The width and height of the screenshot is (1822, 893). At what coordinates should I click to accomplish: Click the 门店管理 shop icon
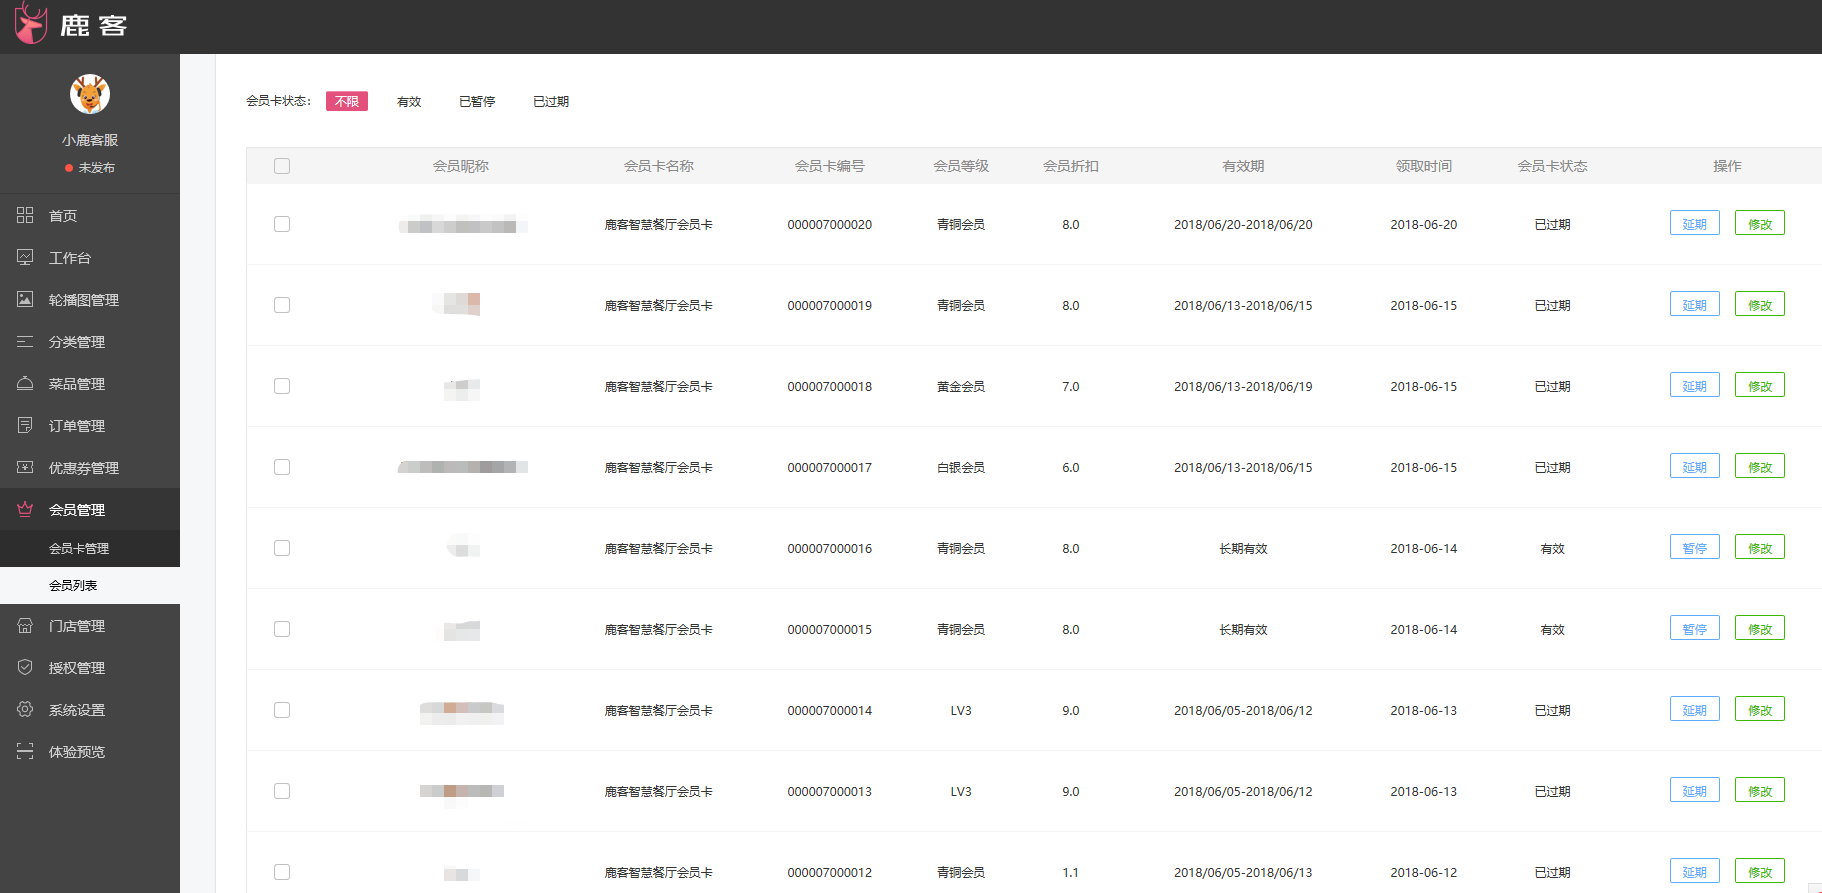(x=25, y=625)
